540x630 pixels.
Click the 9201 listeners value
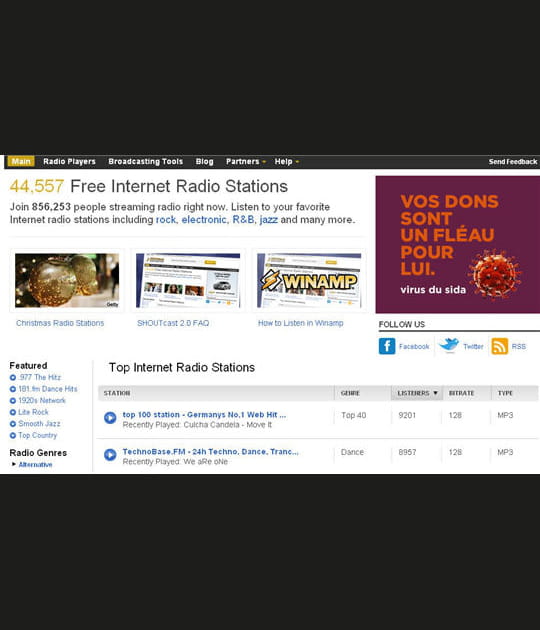pos(407,415)
